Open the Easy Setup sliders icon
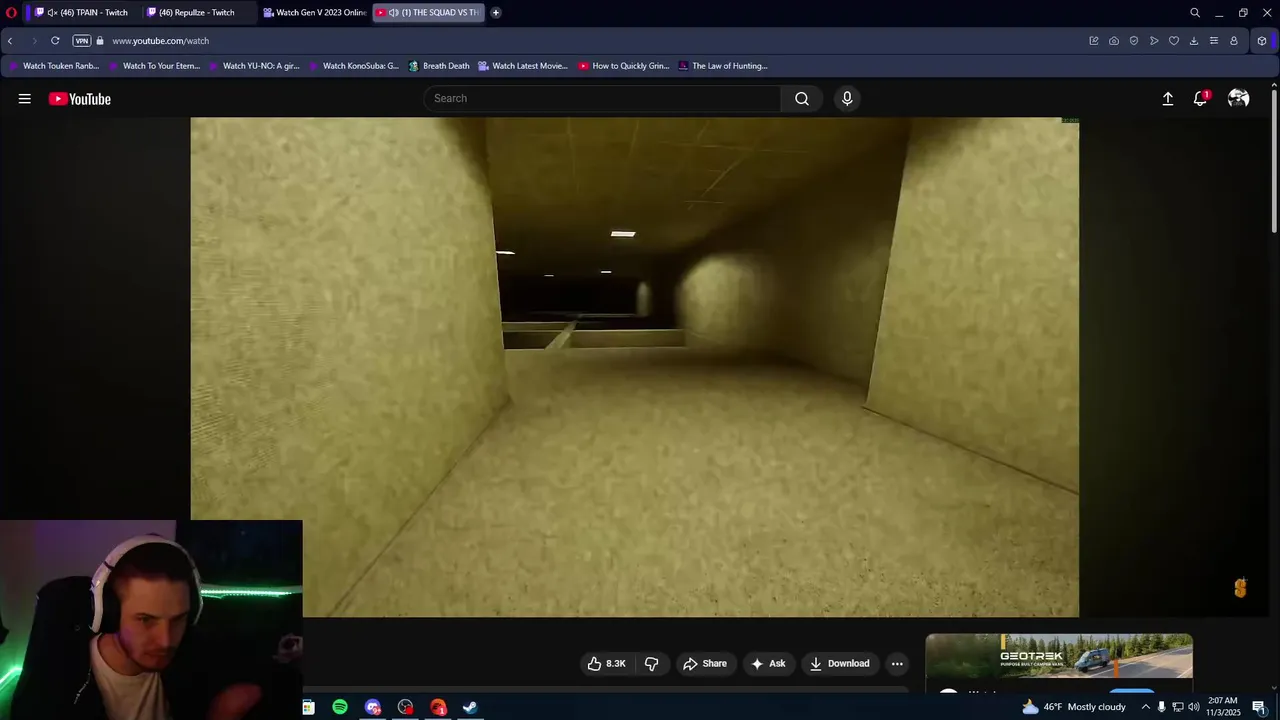Image resolution: width=1280 pixels, height=720 pixels. point(1214,41)
